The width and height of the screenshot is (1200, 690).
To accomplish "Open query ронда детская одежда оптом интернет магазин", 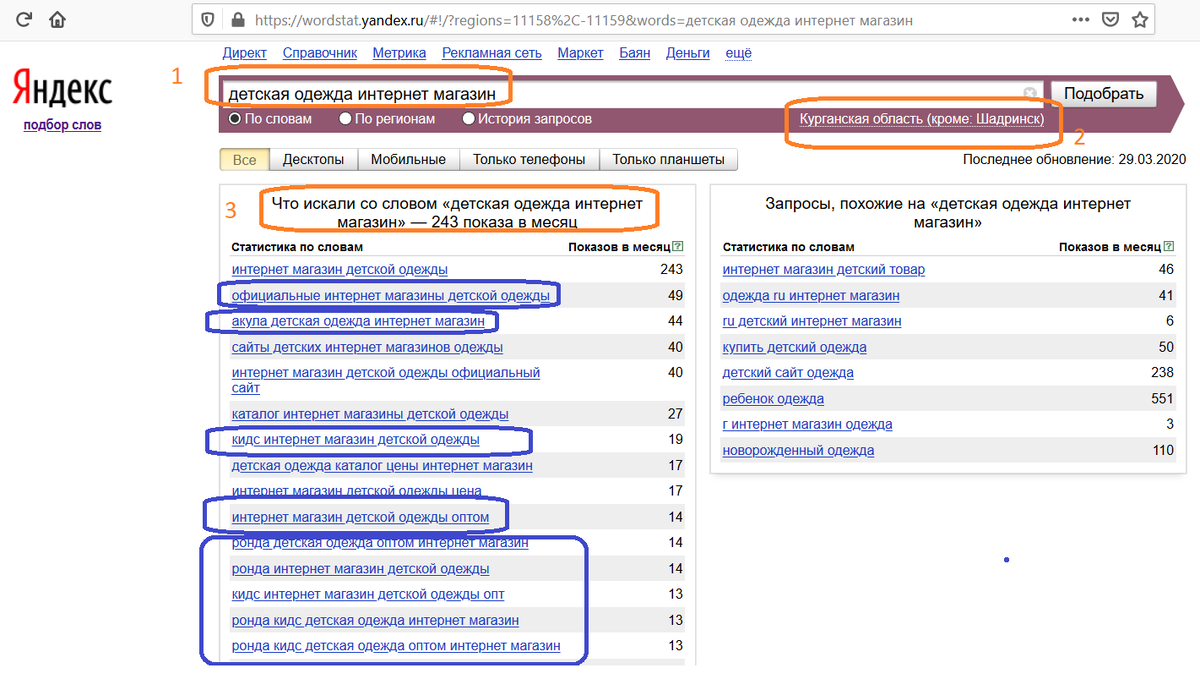I will (380, 542).
